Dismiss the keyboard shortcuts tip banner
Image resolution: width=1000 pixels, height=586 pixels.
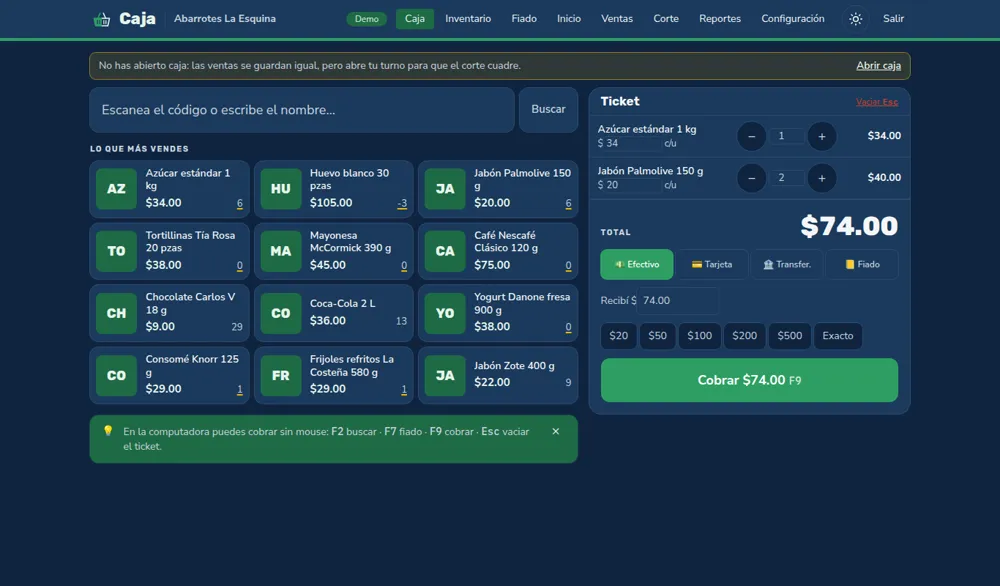[x=555, y=432]
